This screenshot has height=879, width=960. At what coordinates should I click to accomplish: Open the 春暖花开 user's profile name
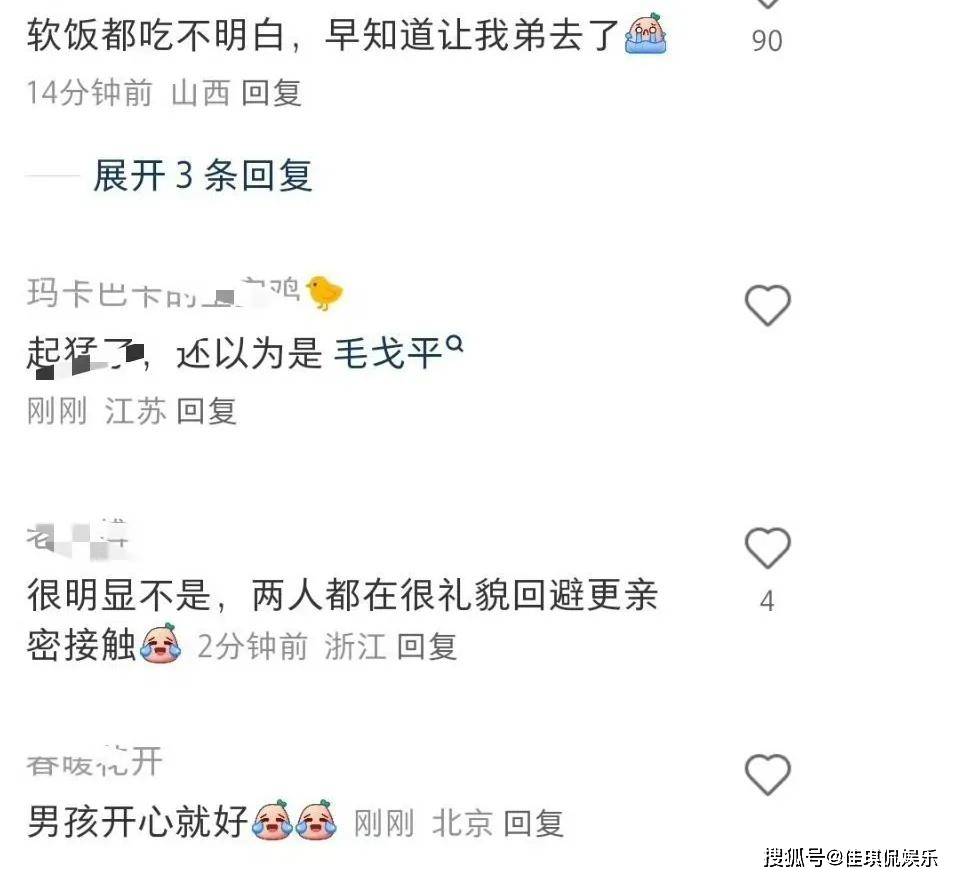[95, 762]
